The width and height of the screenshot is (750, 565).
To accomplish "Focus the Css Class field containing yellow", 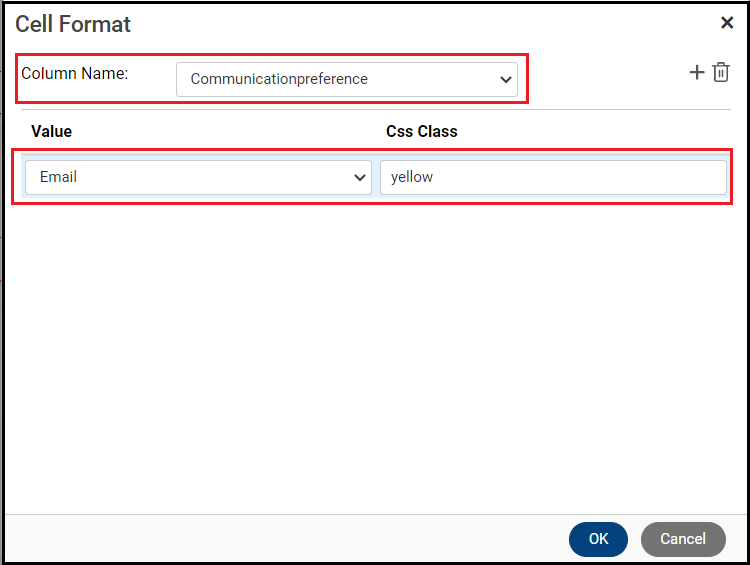I will tap(553, 177).
